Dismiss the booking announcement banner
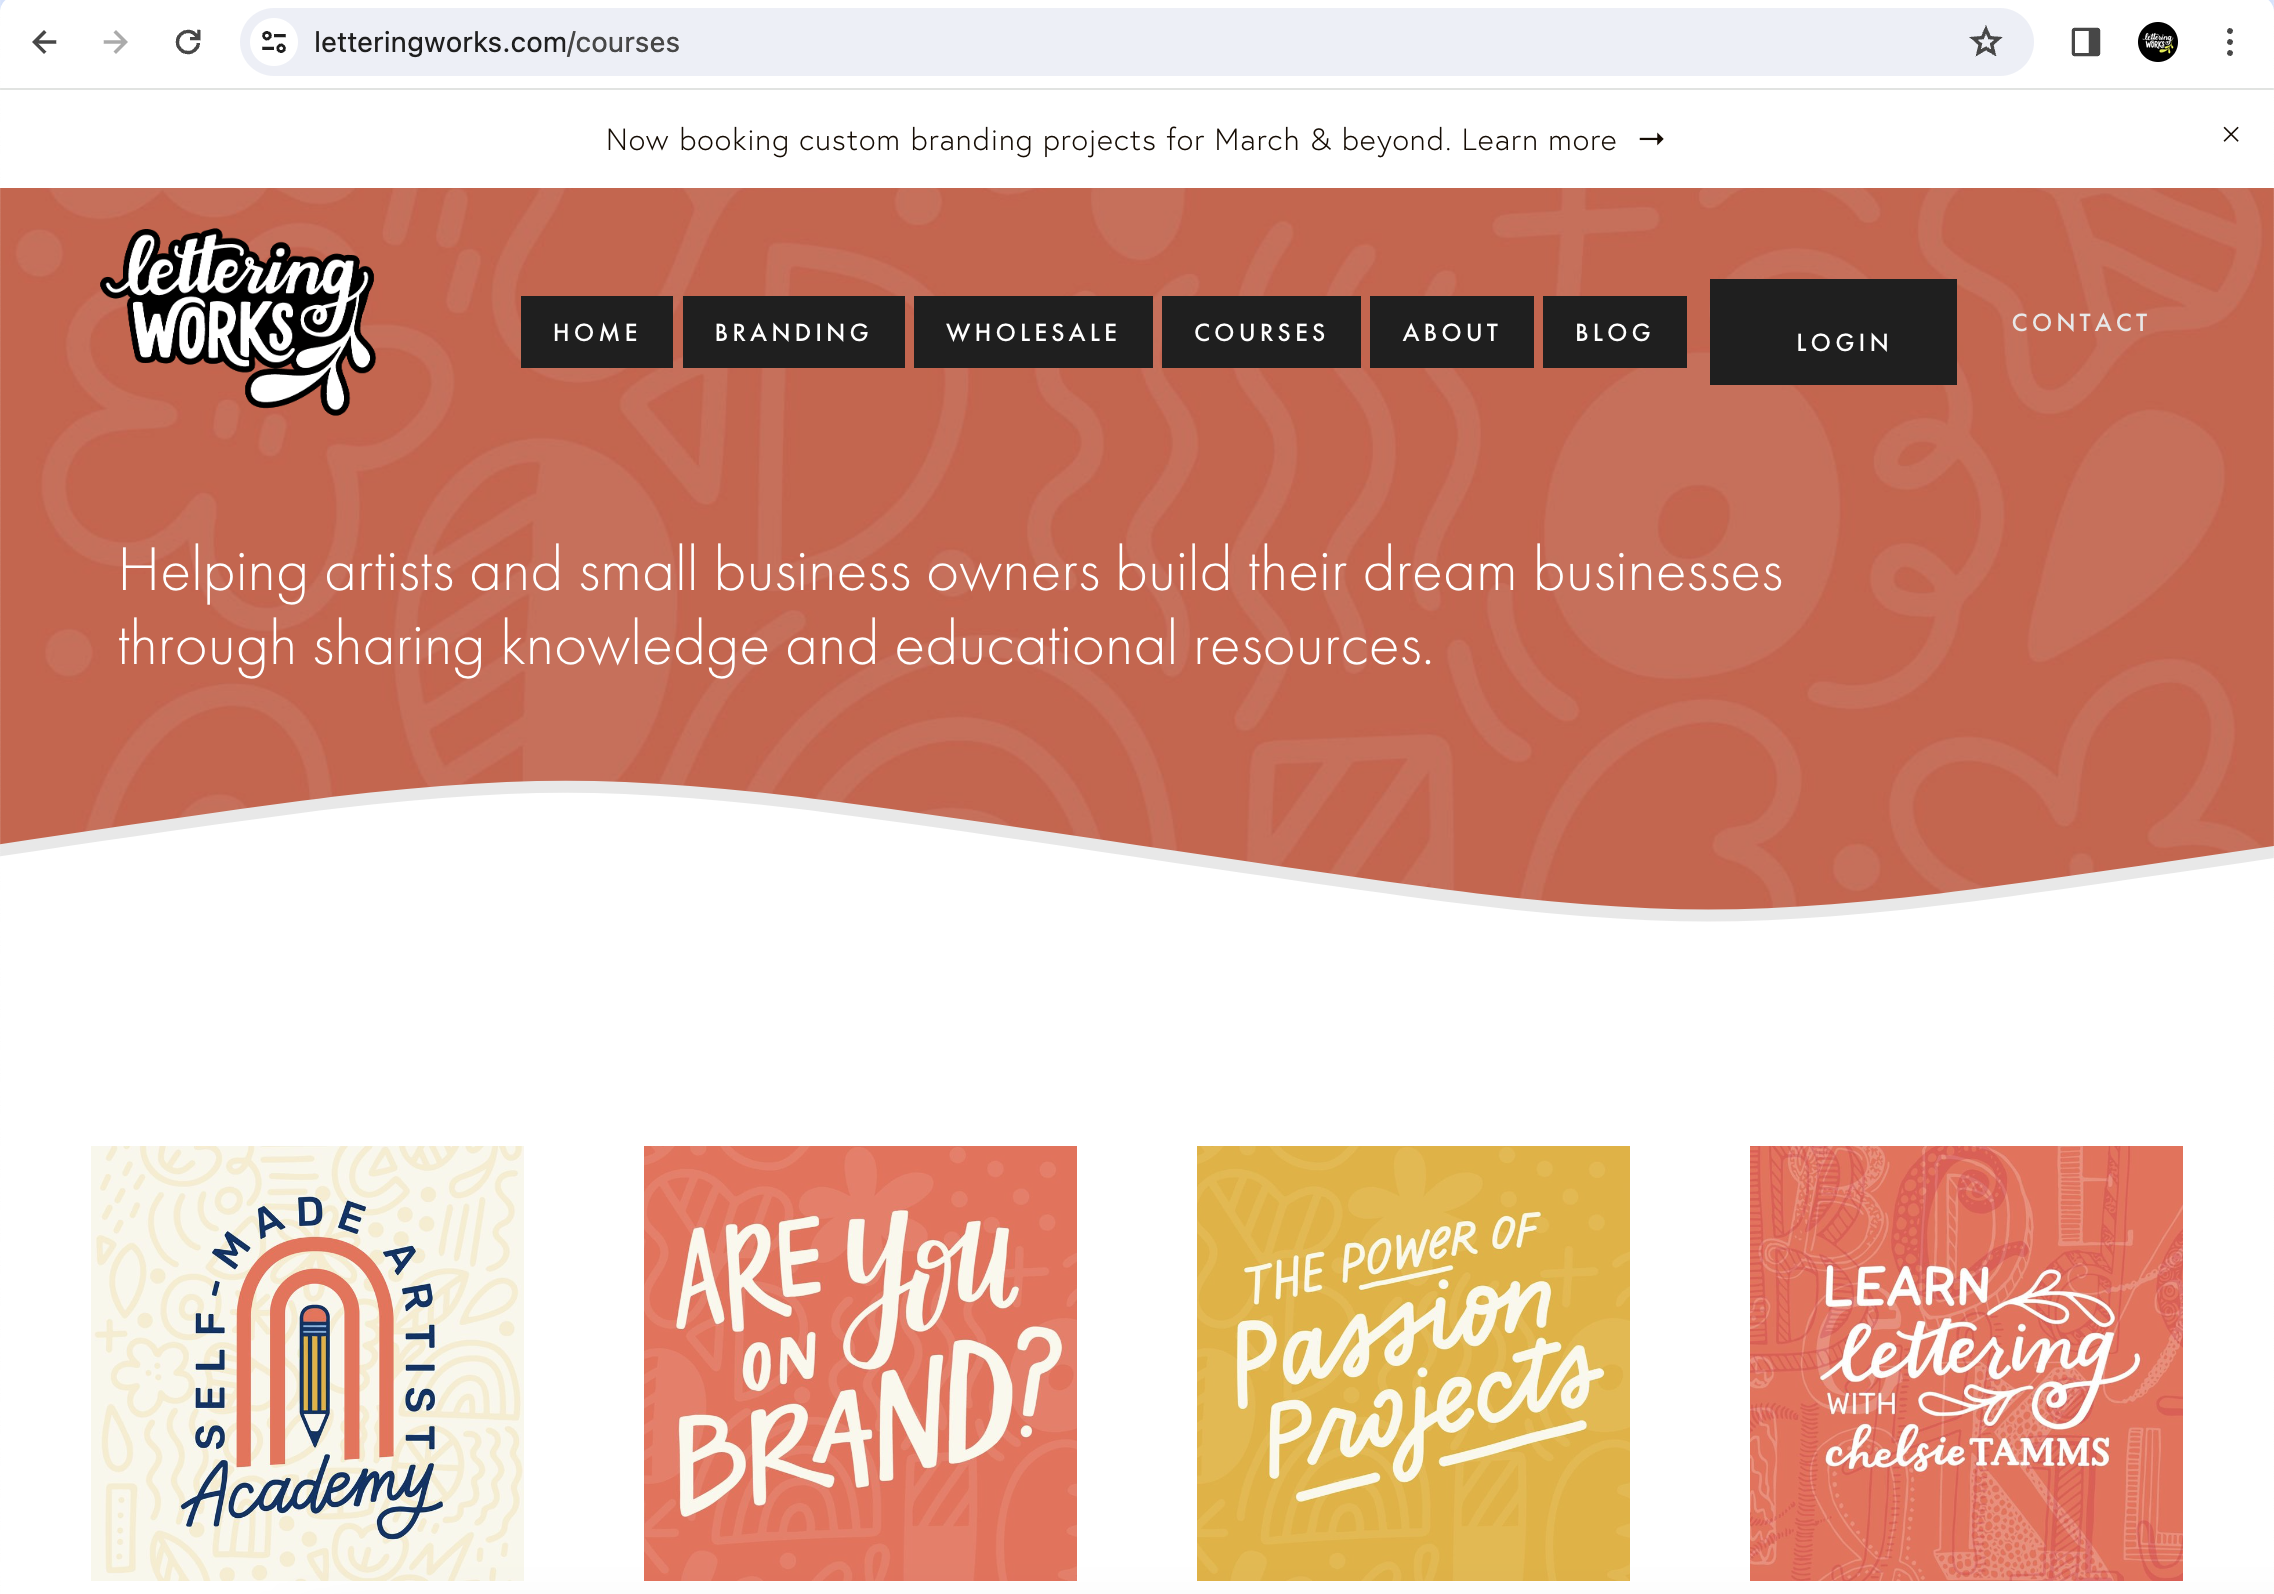The width and height of the screenshot is (2274, 1594). 2231,134
